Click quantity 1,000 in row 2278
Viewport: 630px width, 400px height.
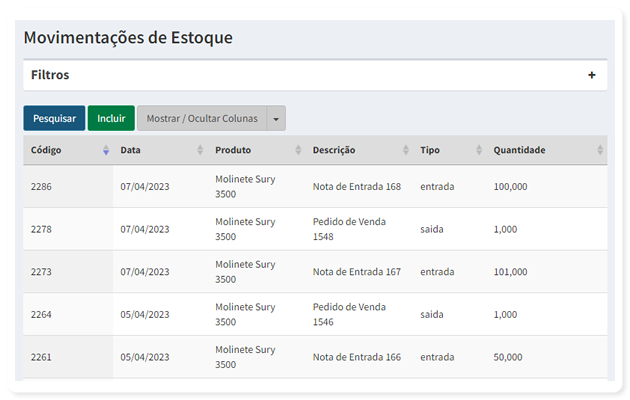pyautogui.click(x=505, y=229)
